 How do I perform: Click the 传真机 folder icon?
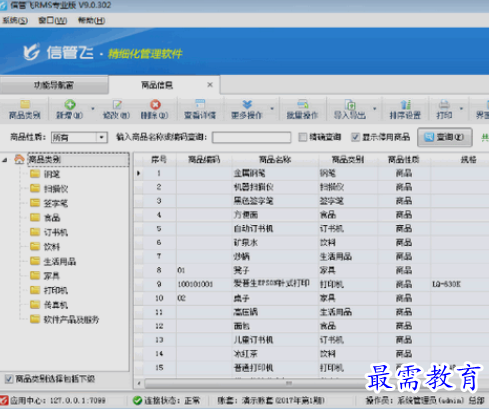pos(35,304)
